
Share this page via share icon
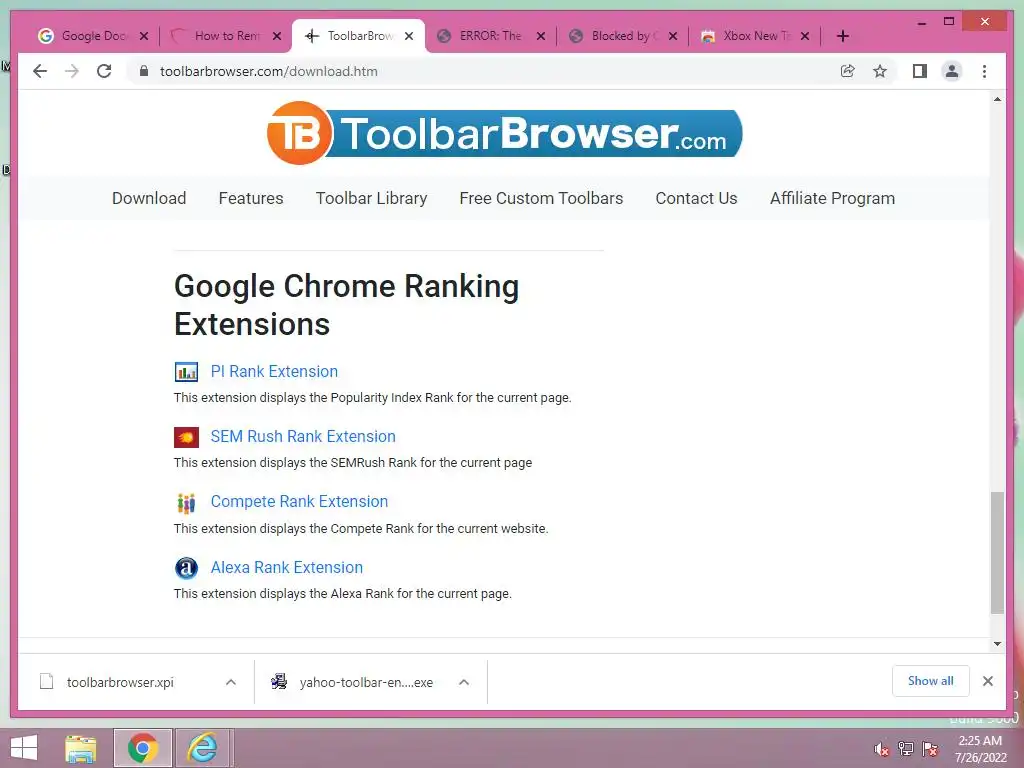(x=848, y=71)
